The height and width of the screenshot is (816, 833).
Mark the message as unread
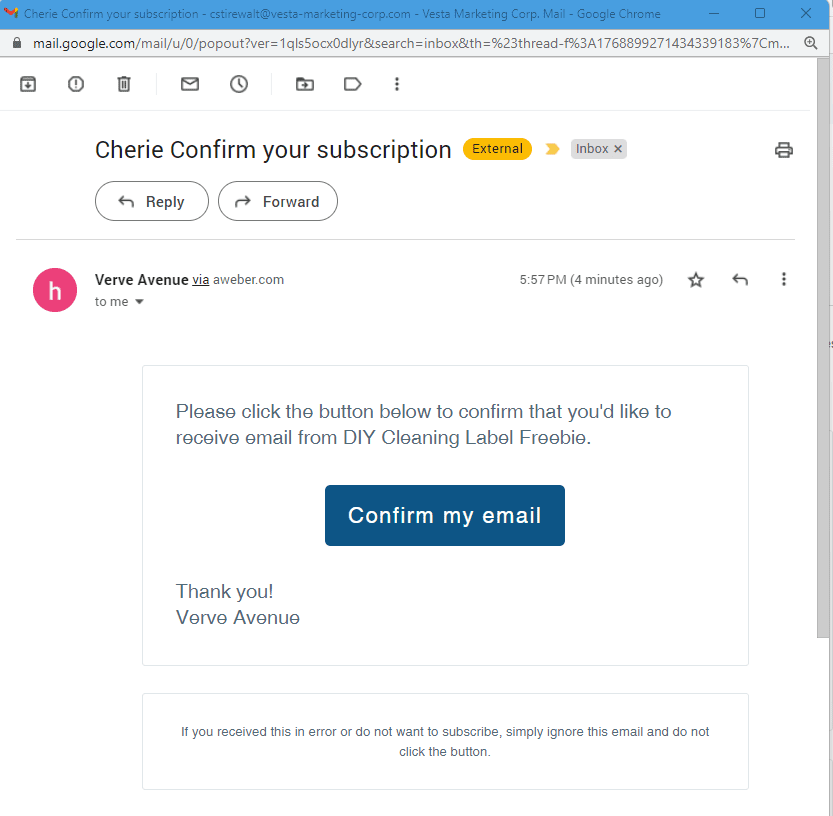(190, 84)
